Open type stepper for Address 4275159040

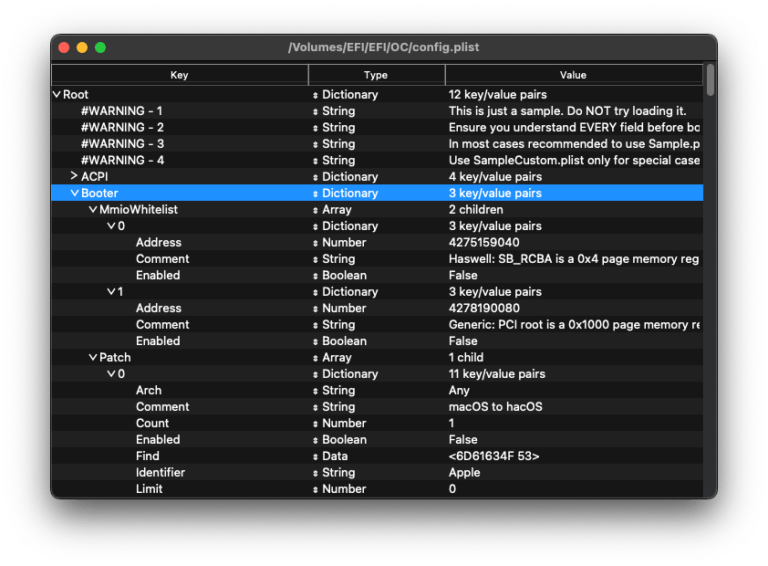[x=316, y=243]
